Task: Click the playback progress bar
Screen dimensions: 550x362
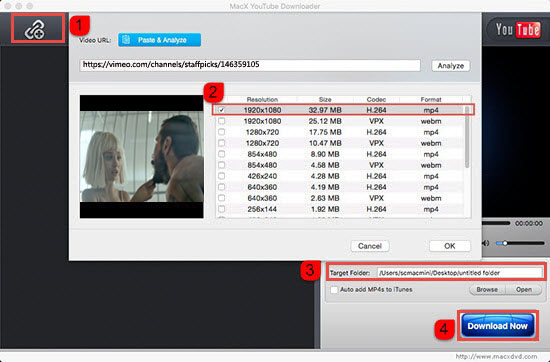Action: (496, 223)
